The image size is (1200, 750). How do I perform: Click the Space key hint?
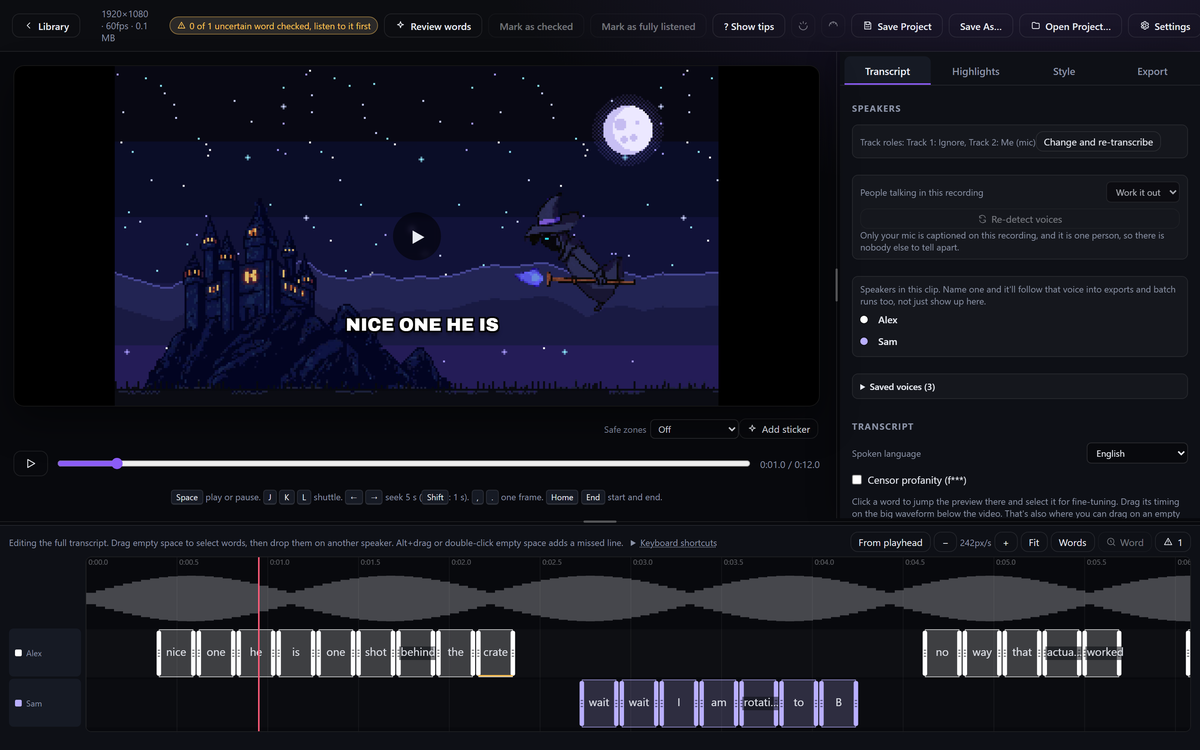pyautogui.click(x=187, y=497)
